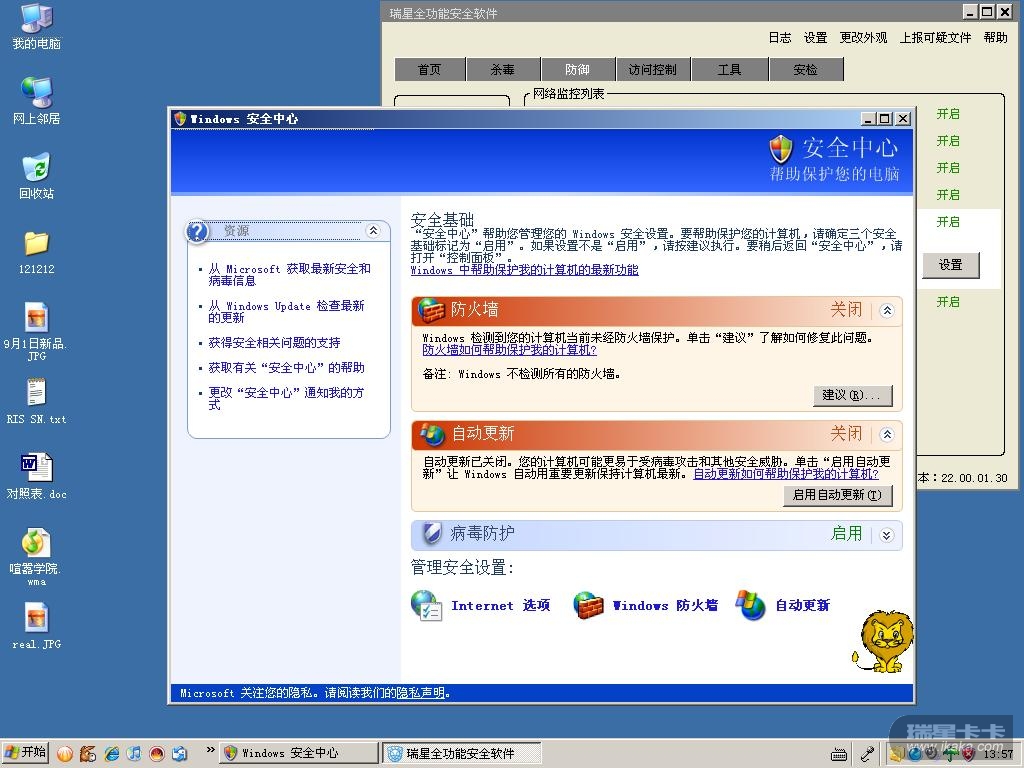The width and height of the screenshot is (1024, 768).
Task: Open the 上报可疑文件 menu in Rising window
Action: click(x=936, y=38)
